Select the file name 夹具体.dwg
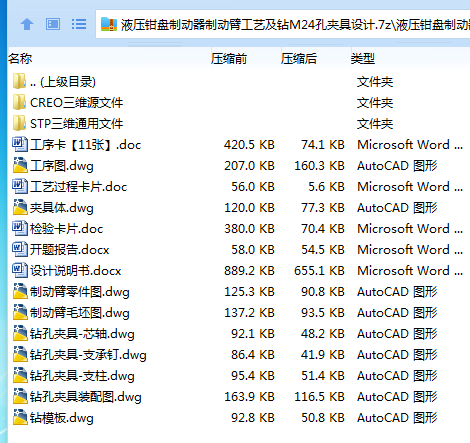The height and width of the screenshot is (443, 470). pos(62,208)
